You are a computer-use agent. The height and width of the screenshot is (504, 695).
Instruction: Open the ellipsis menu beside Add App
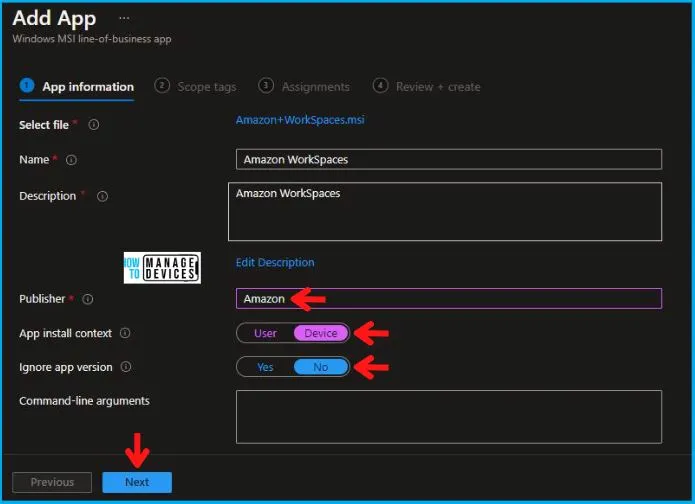pos(124,19)
